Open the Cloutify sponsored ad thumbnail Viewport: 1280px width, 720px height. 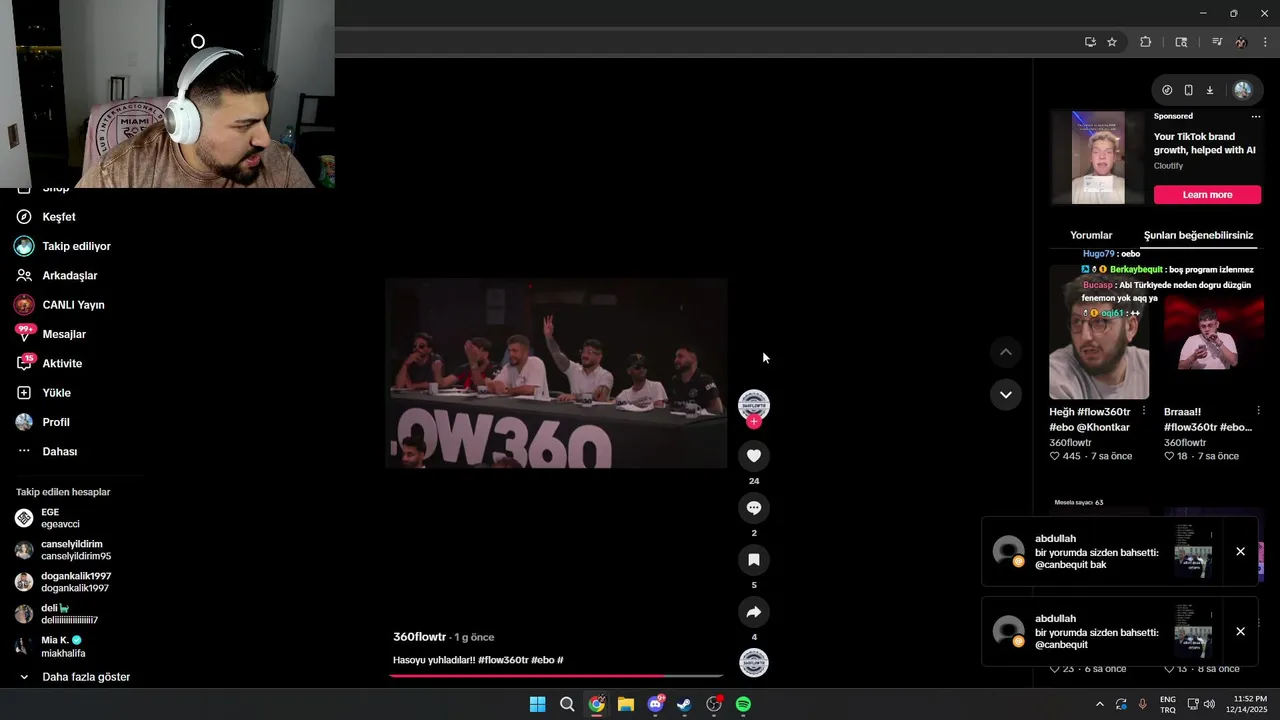pos(1098,158)
